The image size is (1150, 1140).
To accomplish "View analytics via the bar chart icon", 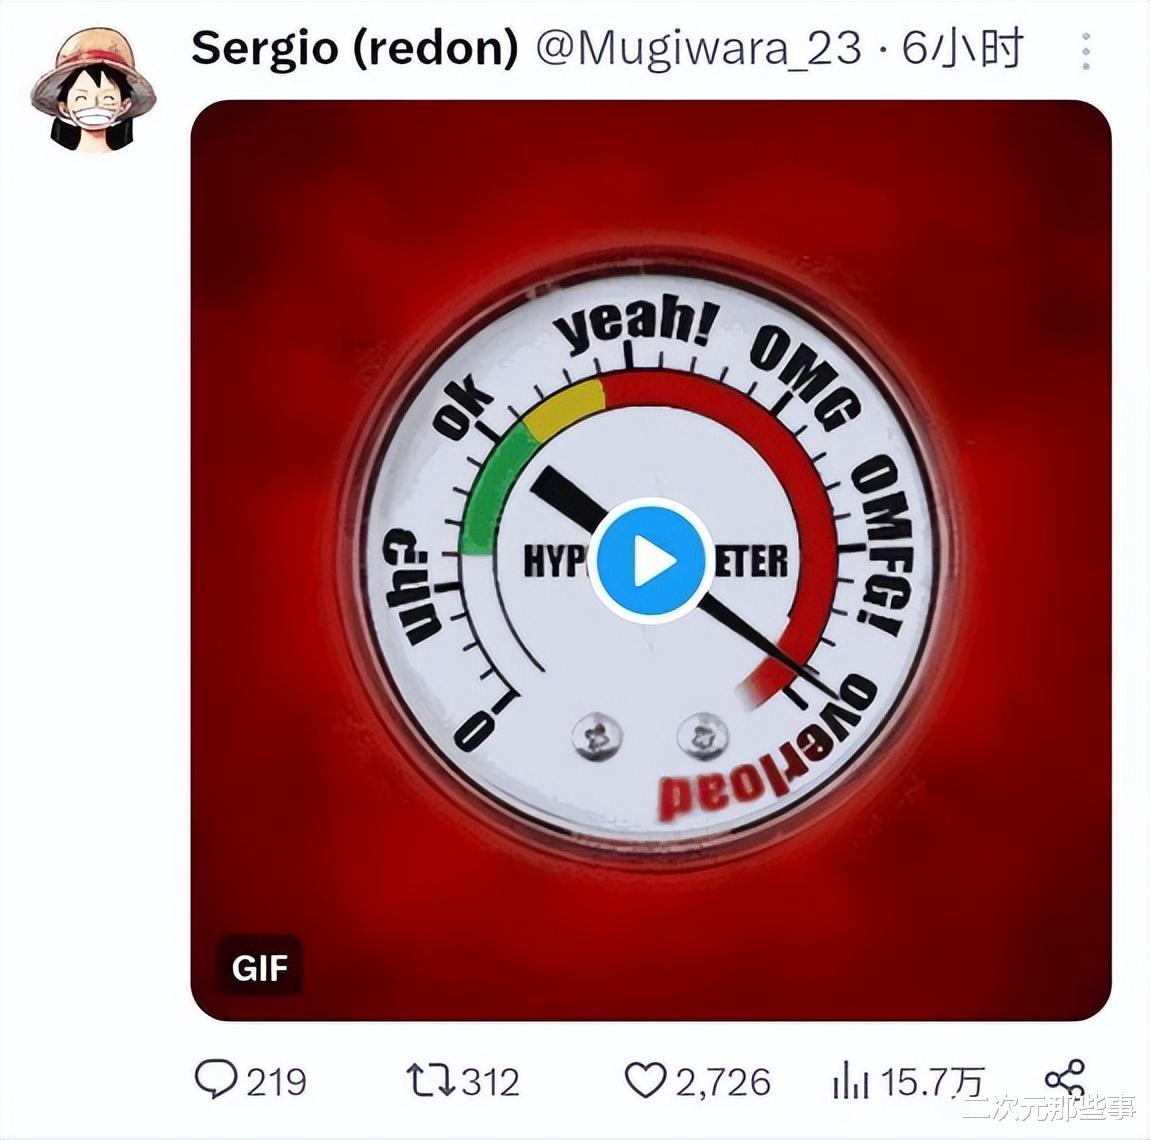I will [x=851, y=1081].
